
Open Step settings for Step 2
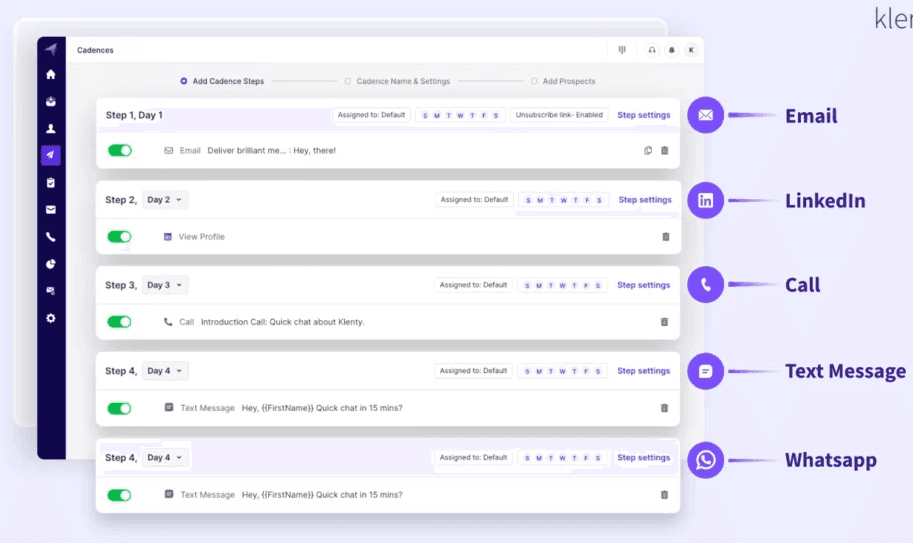coord(645,200)
